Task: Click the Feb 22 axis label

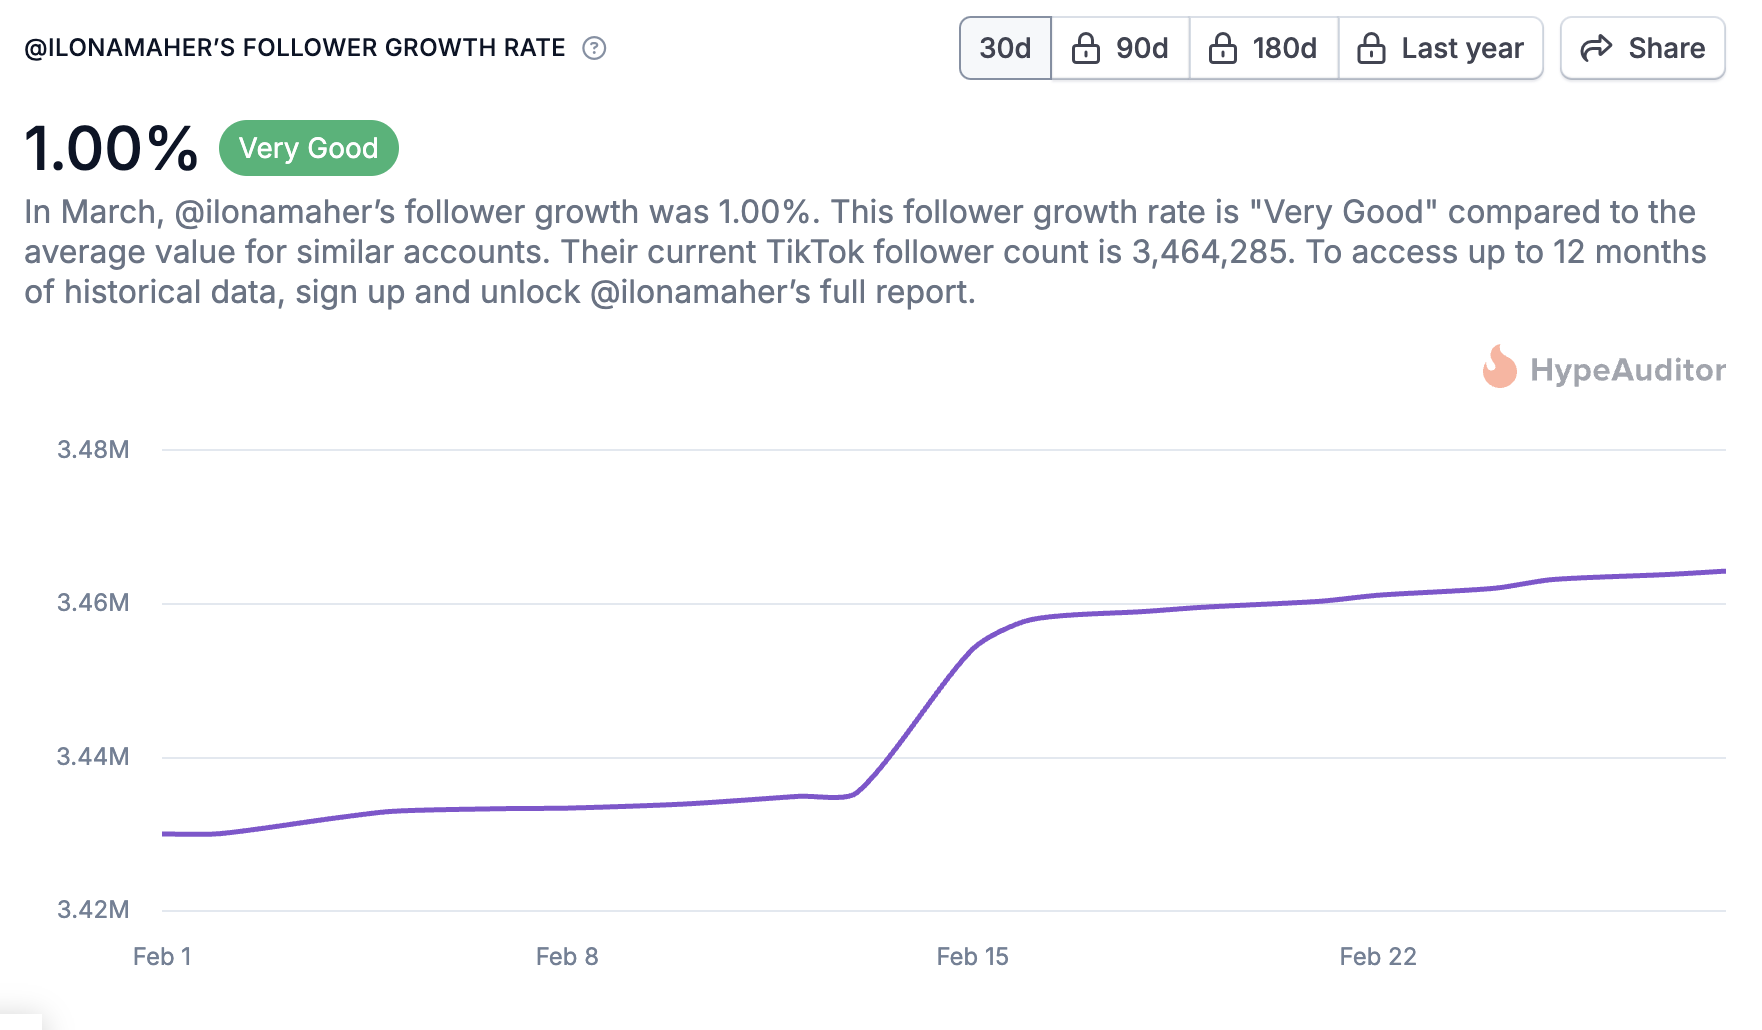Action: click(1377, 957)
